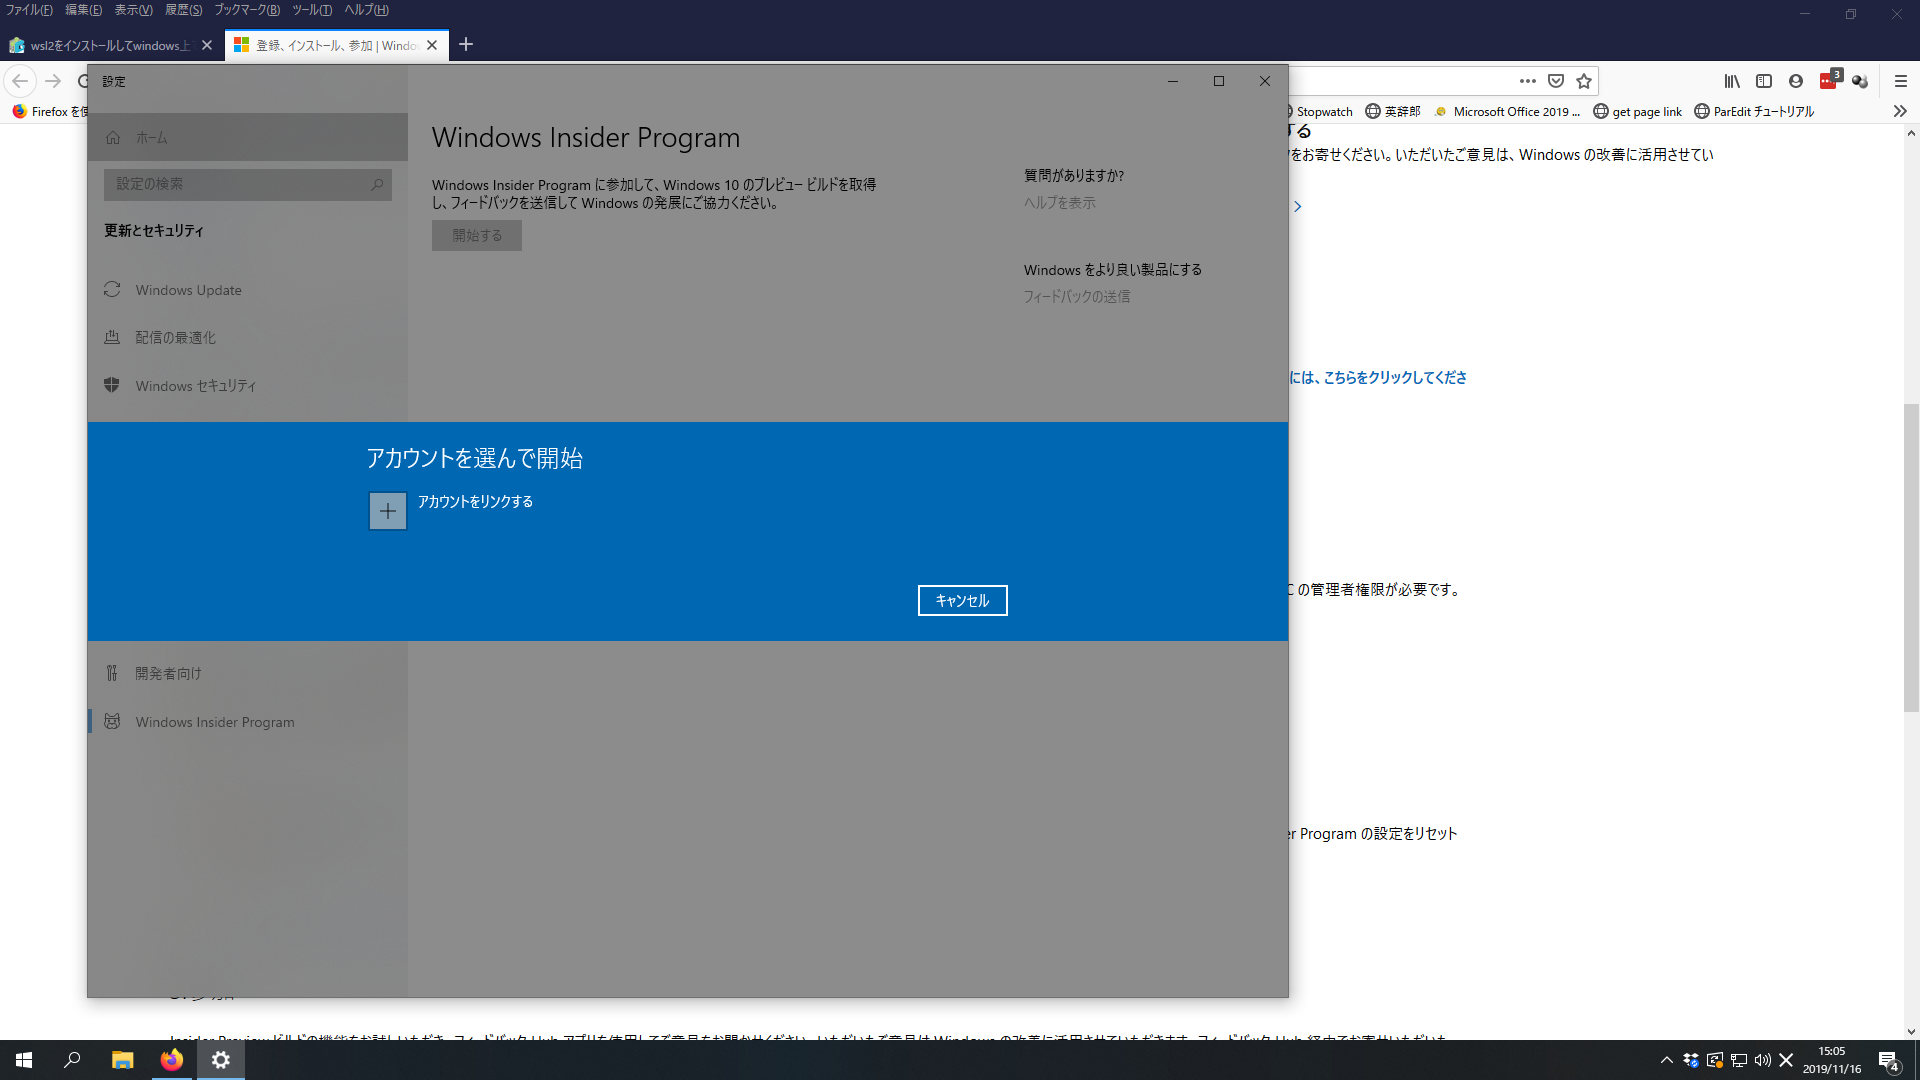Open the ブックマーク(B) menu
The width and height of the screenshot is (1920, 1080).
click(247, 10)
